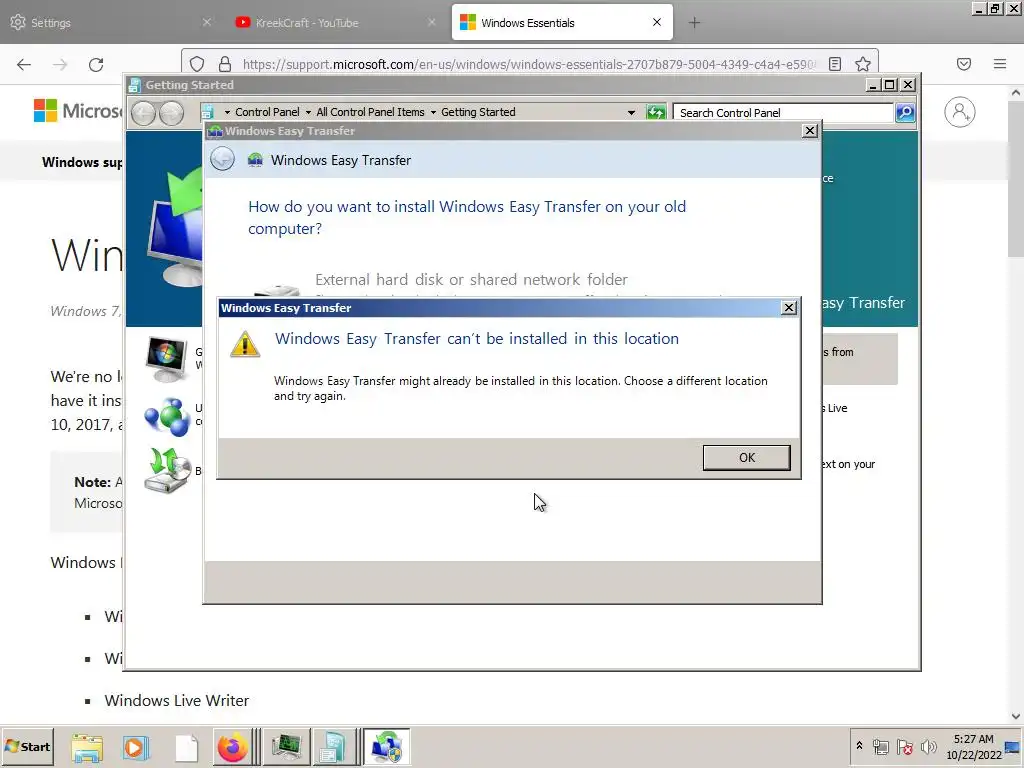Expand the Control Panel breadcrumb dropdown arrow
This screenshot has width=1024, height=768.
coord(227,112)
